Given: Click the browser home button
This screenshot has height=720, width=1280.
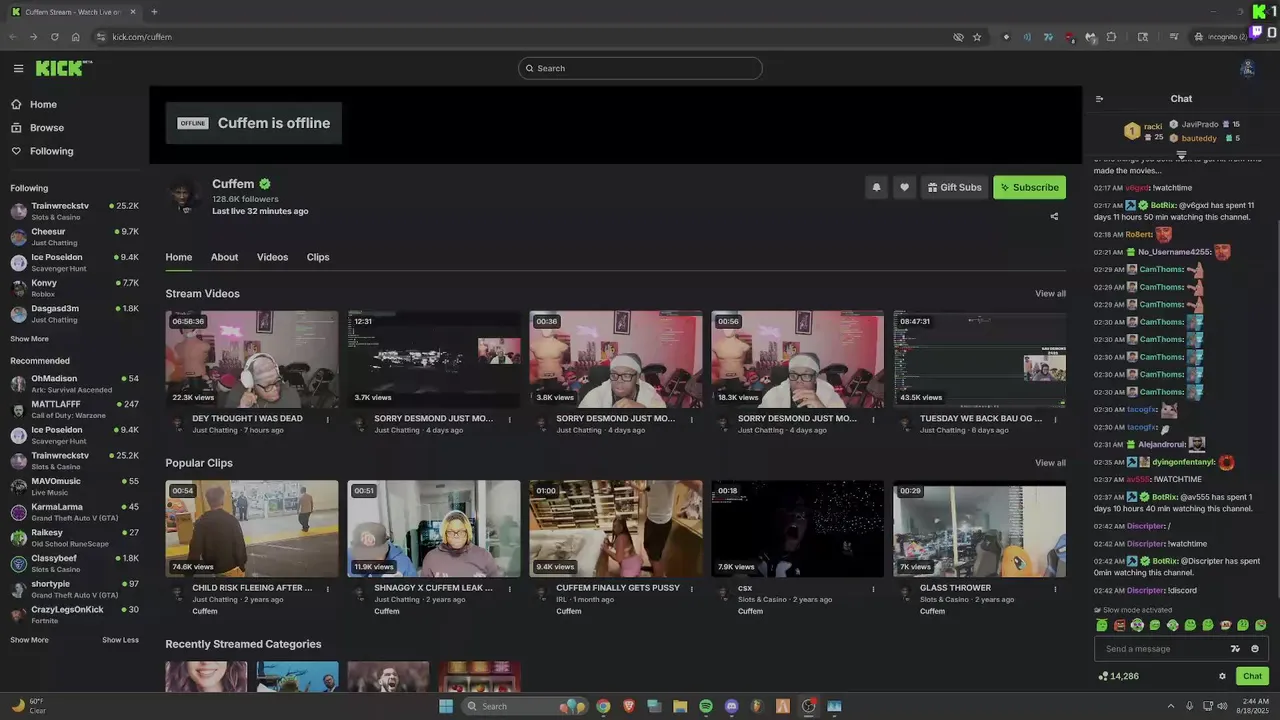Looking at the screenshot, I should 75,37.
